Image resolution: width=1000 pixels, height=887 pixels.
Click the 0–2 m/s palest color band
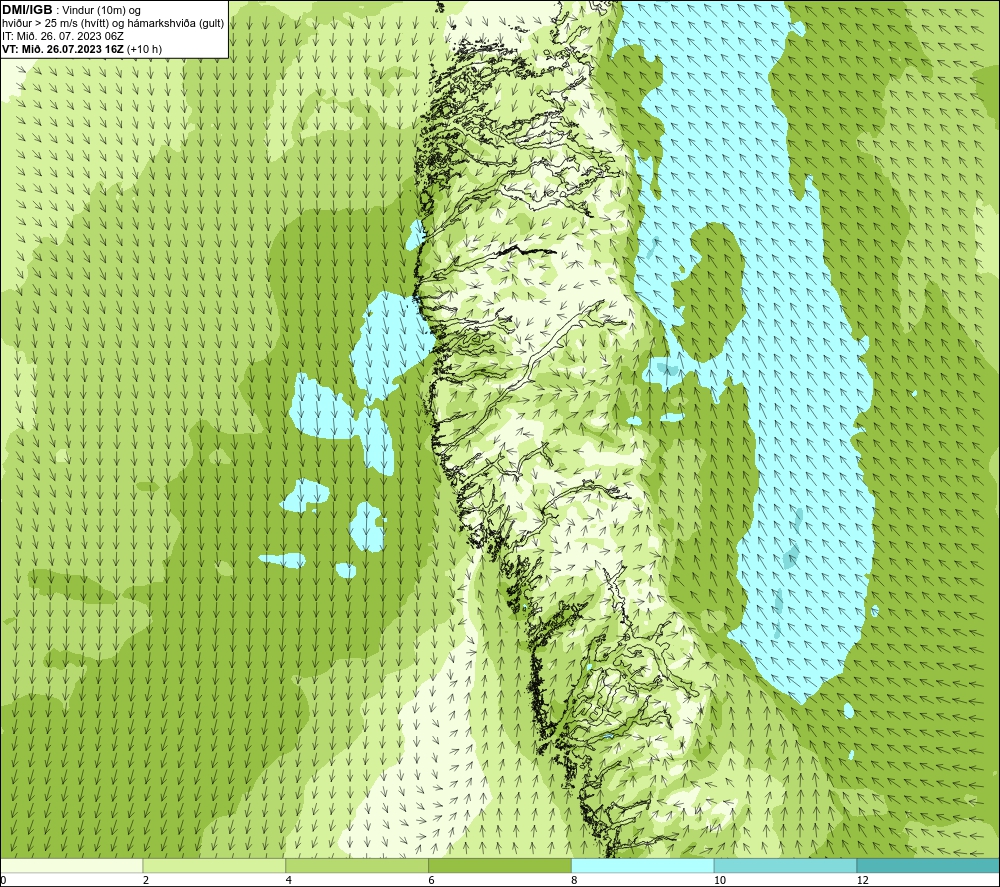pos(71,865)
